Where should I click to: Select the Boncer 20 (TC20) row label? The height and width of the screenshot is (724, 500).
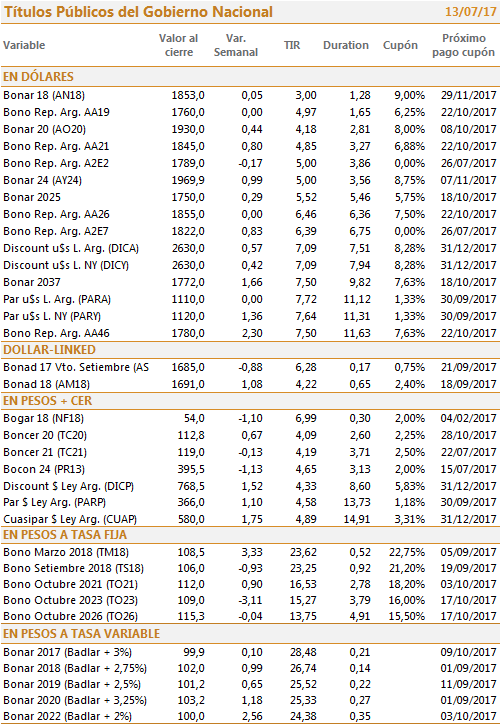point(45,435)
